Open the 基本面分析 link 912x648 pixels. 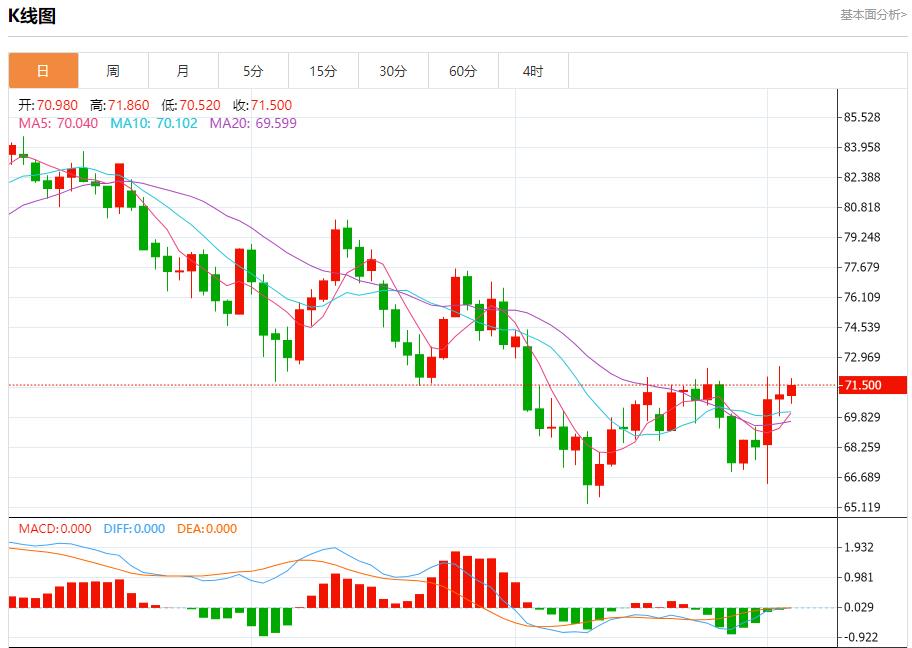click(x=873, y=15)
